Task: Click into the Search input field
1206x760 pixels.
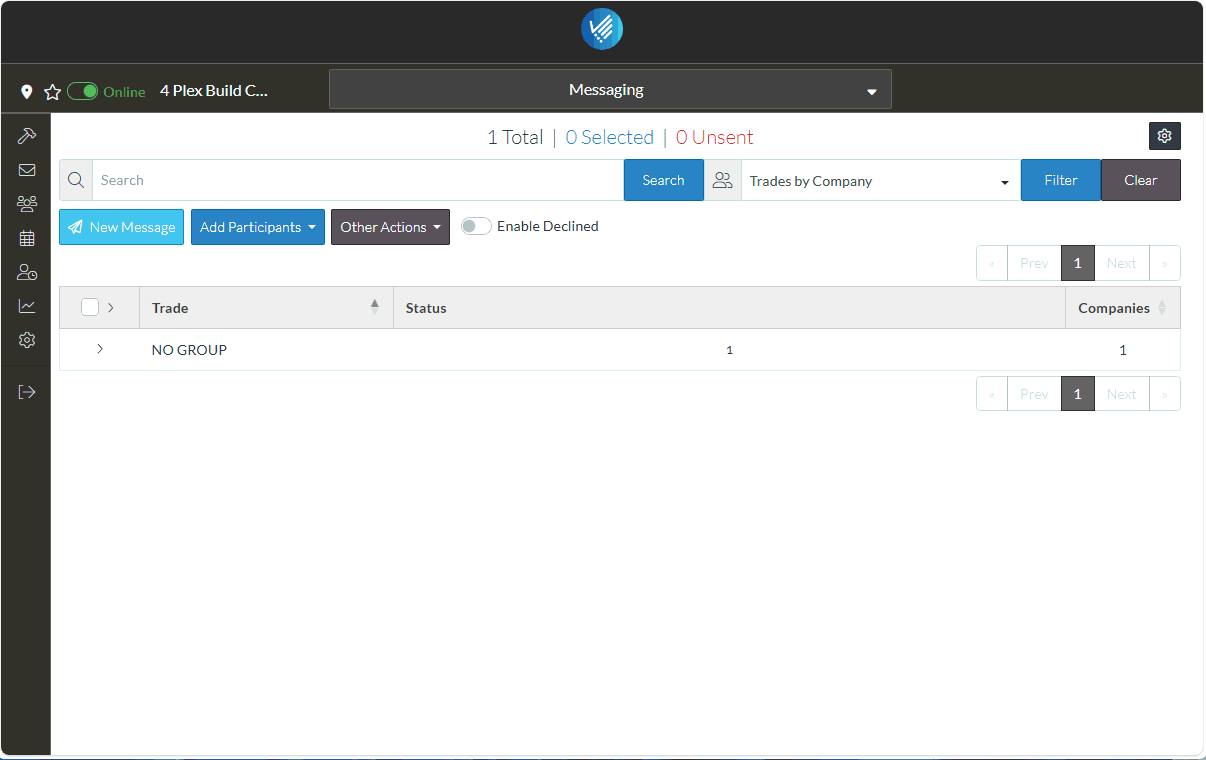Action: 358,180
